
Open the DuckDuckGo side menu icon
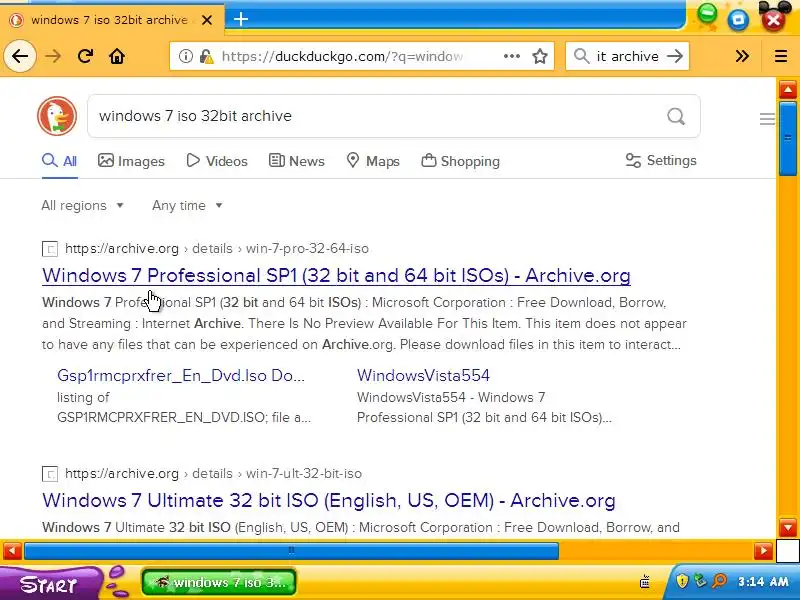[767, 119]
